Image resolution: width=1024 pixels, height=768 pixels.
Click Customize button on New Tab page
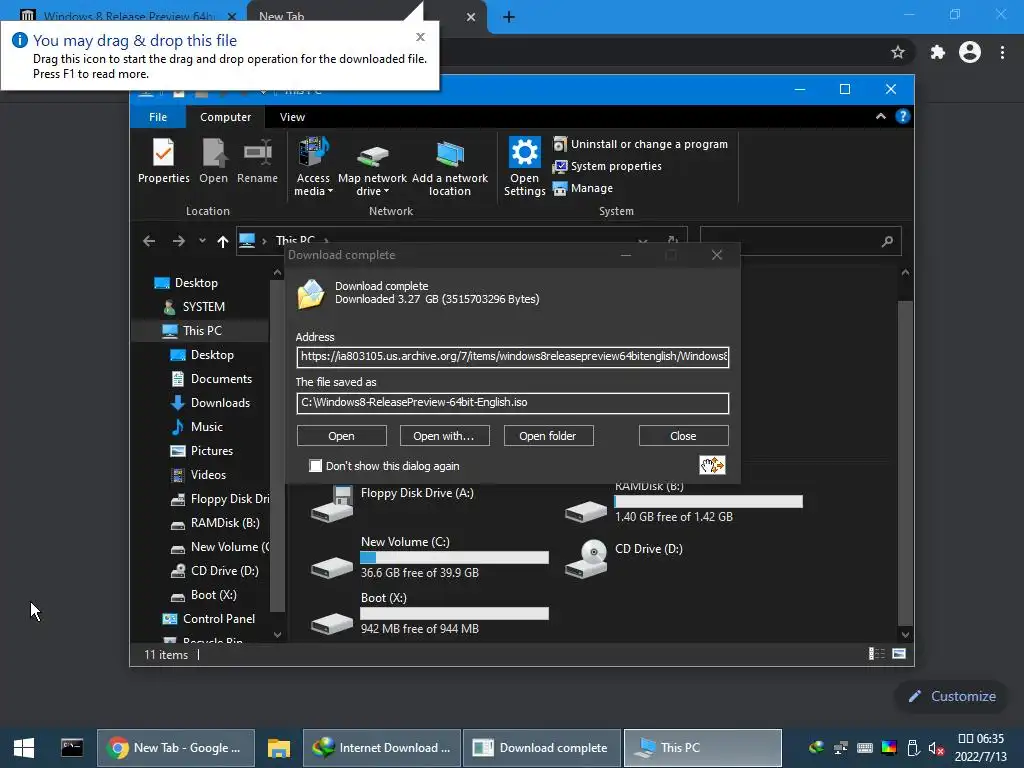tap(952, 696)
